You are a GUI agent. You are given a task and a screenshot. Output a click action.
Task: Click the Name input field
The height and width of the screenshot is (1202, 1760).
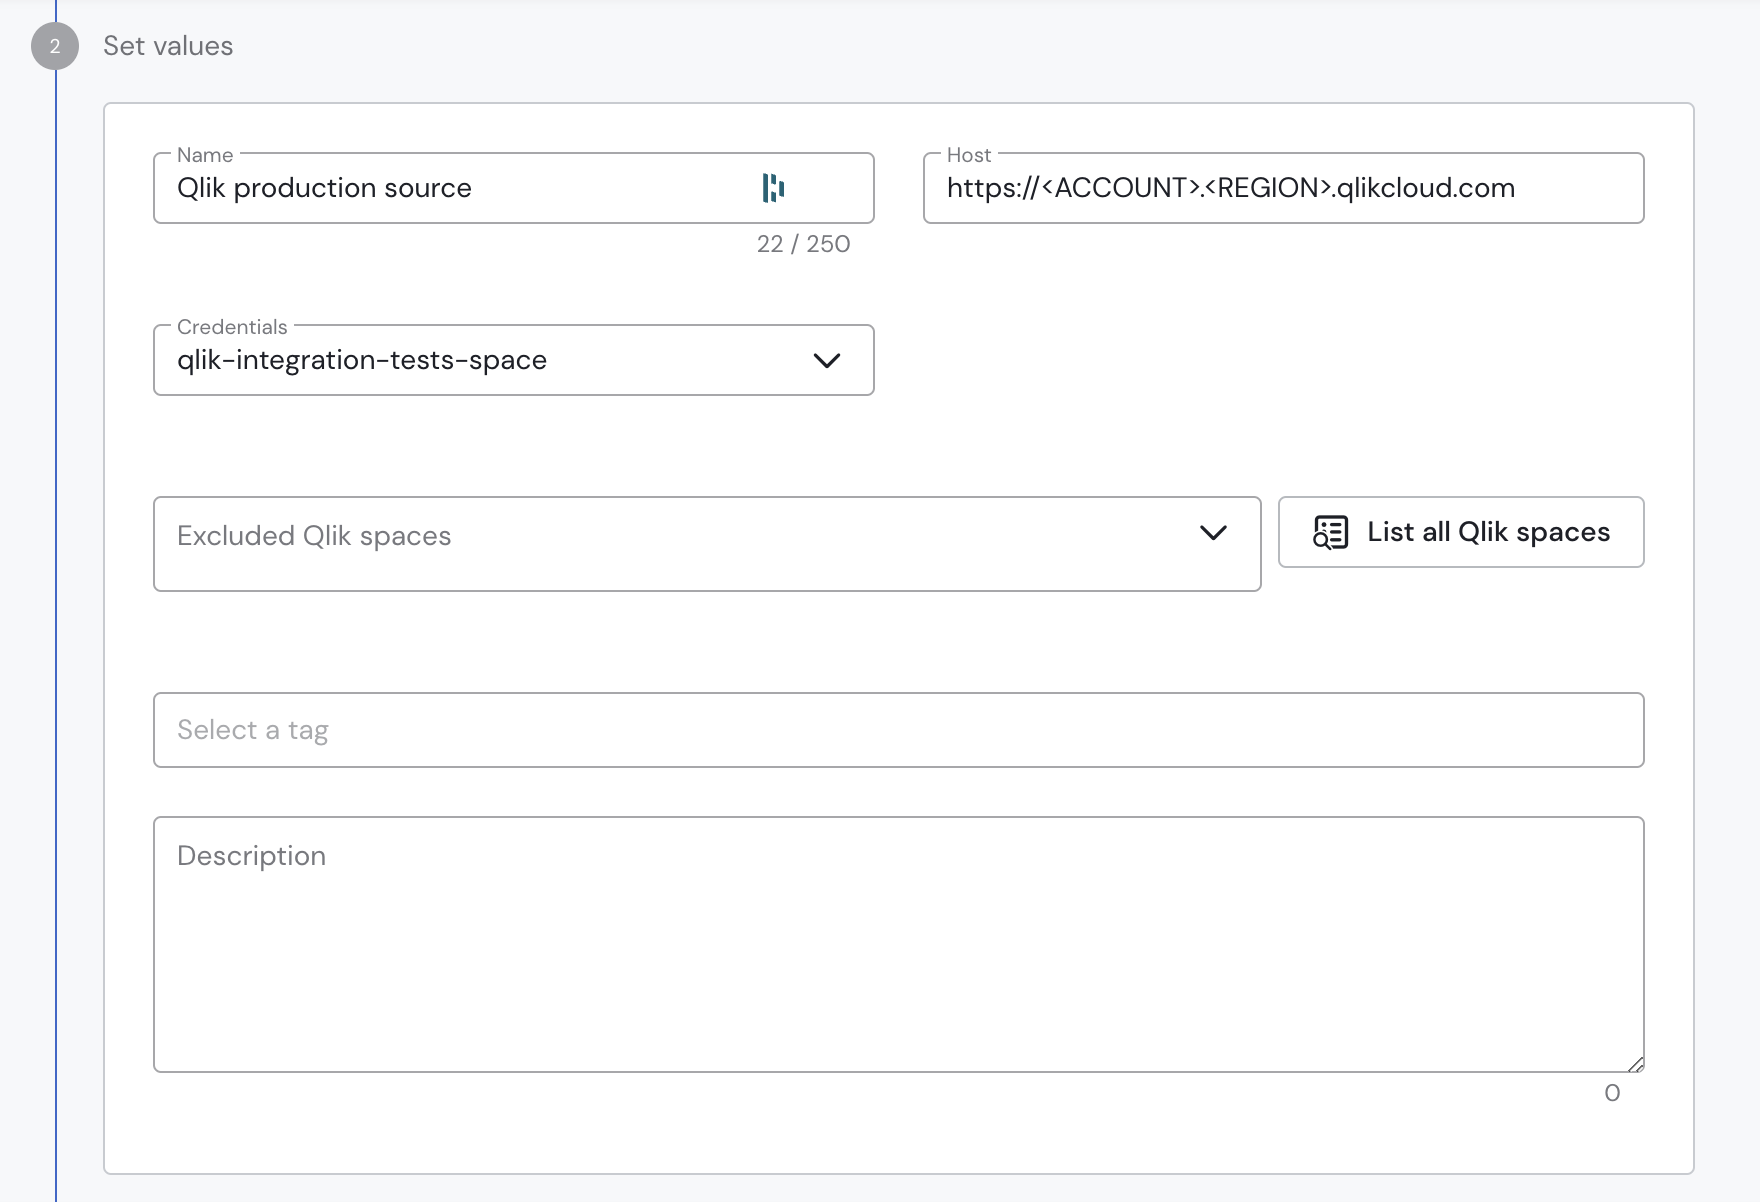[514, 188]
